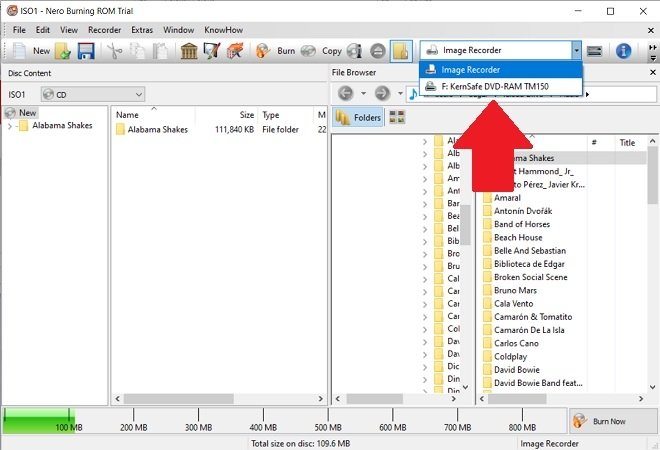Open disc info with the disc 'i' icon
Image resolution: width=660 pixels, height=450 pixels.
coord(354,51)
